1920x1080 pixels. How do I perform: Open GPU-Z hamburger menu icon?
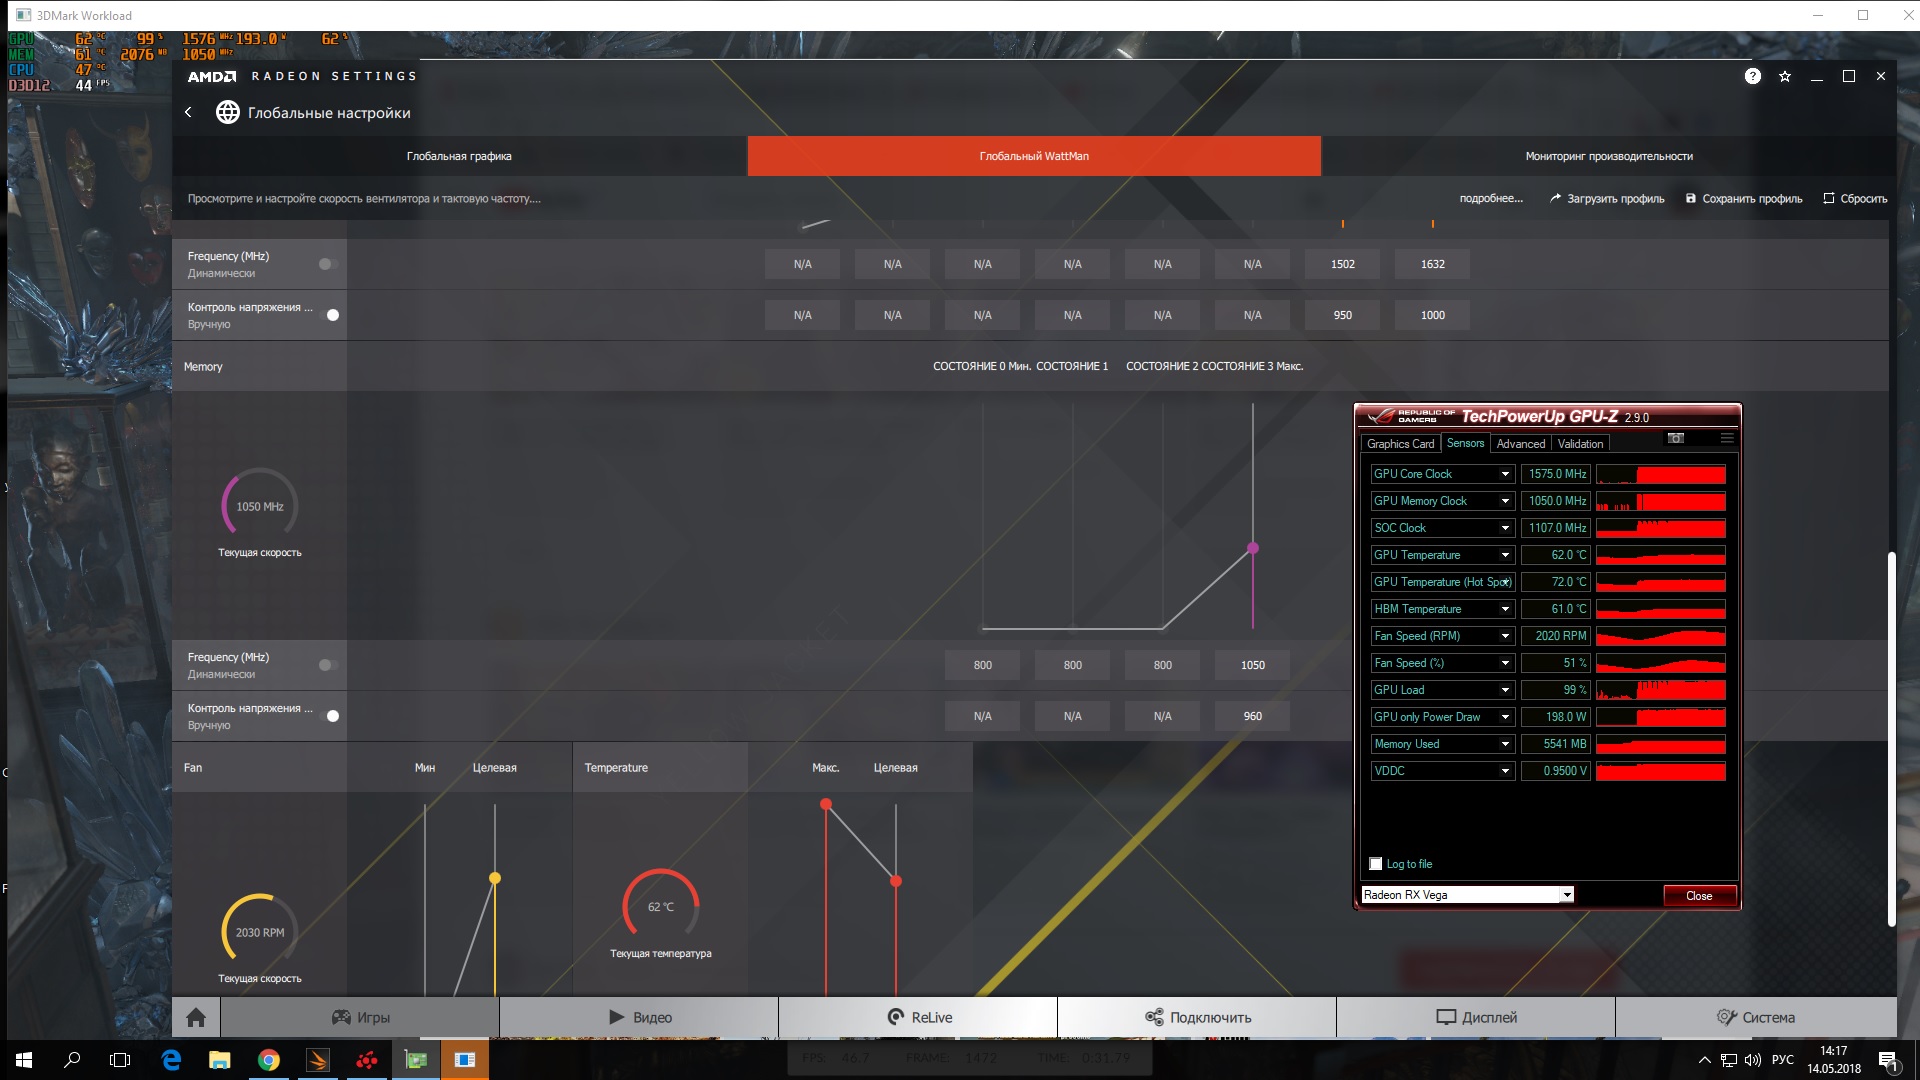pos(1726,438)
